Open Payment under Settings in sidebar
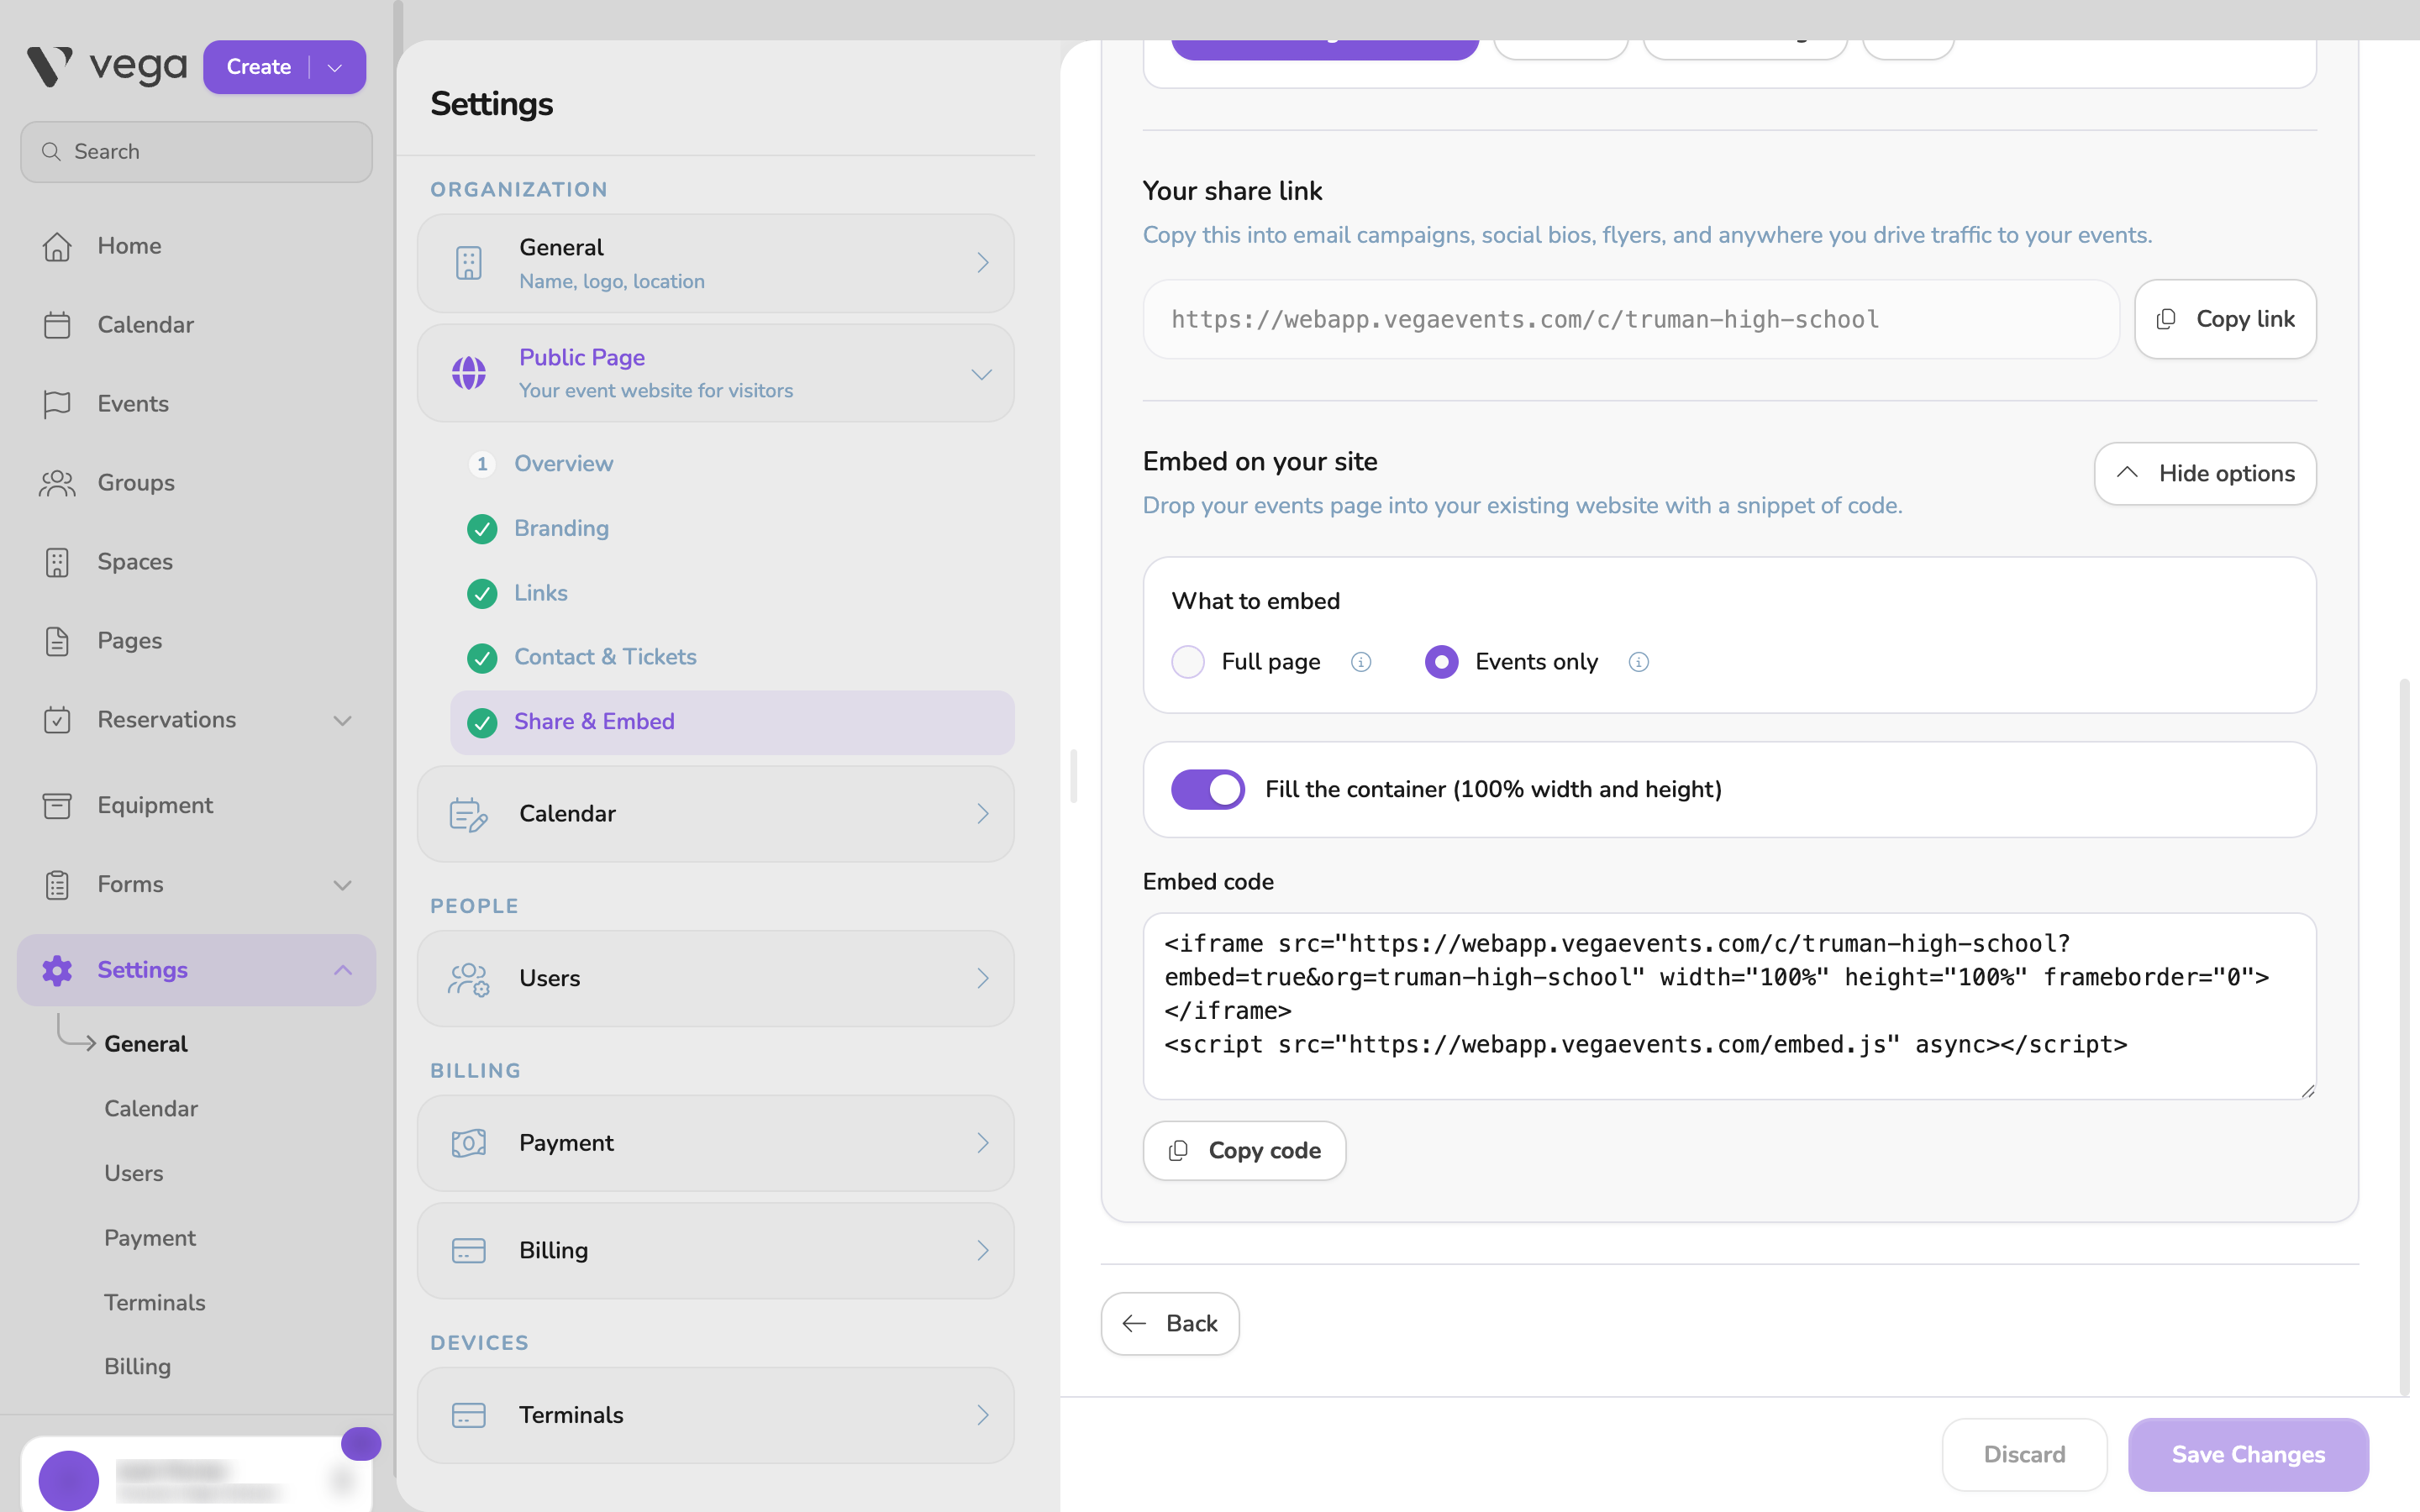The image size is (2420, 1512). [x=150, y=1238]
